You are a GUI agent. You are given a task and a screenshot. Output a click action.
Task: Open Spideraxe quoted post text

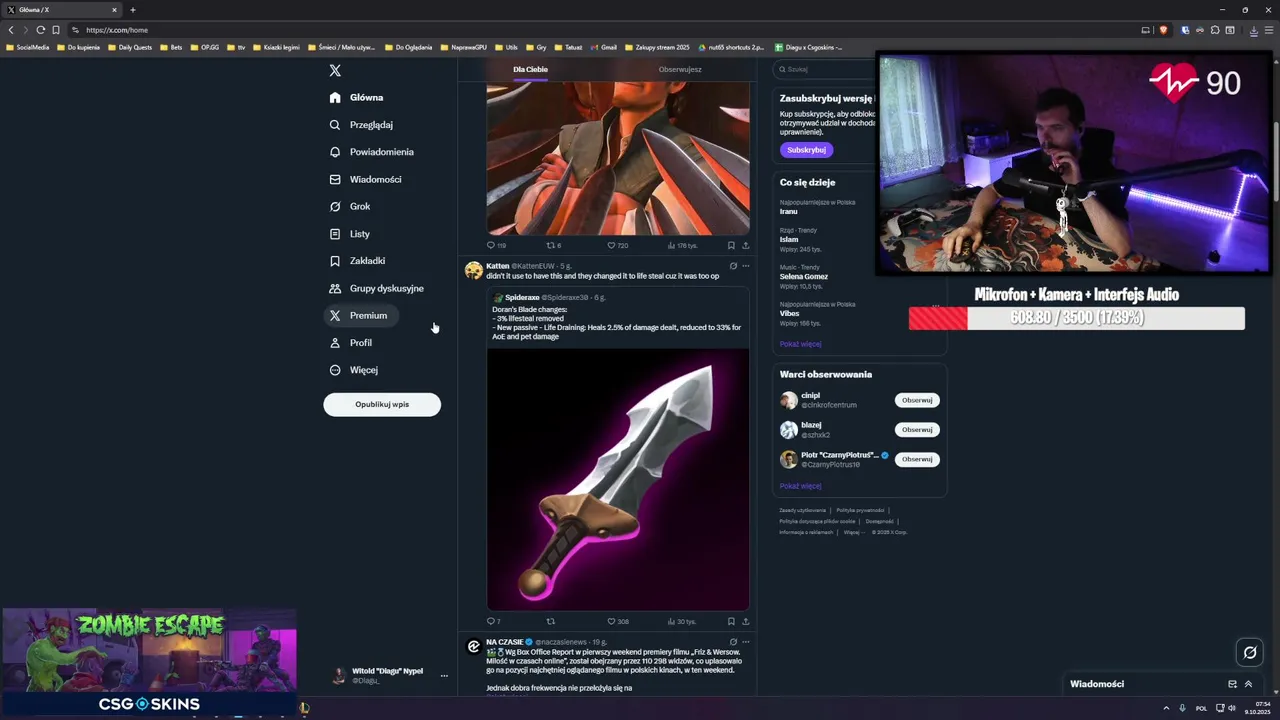point(616,323)
